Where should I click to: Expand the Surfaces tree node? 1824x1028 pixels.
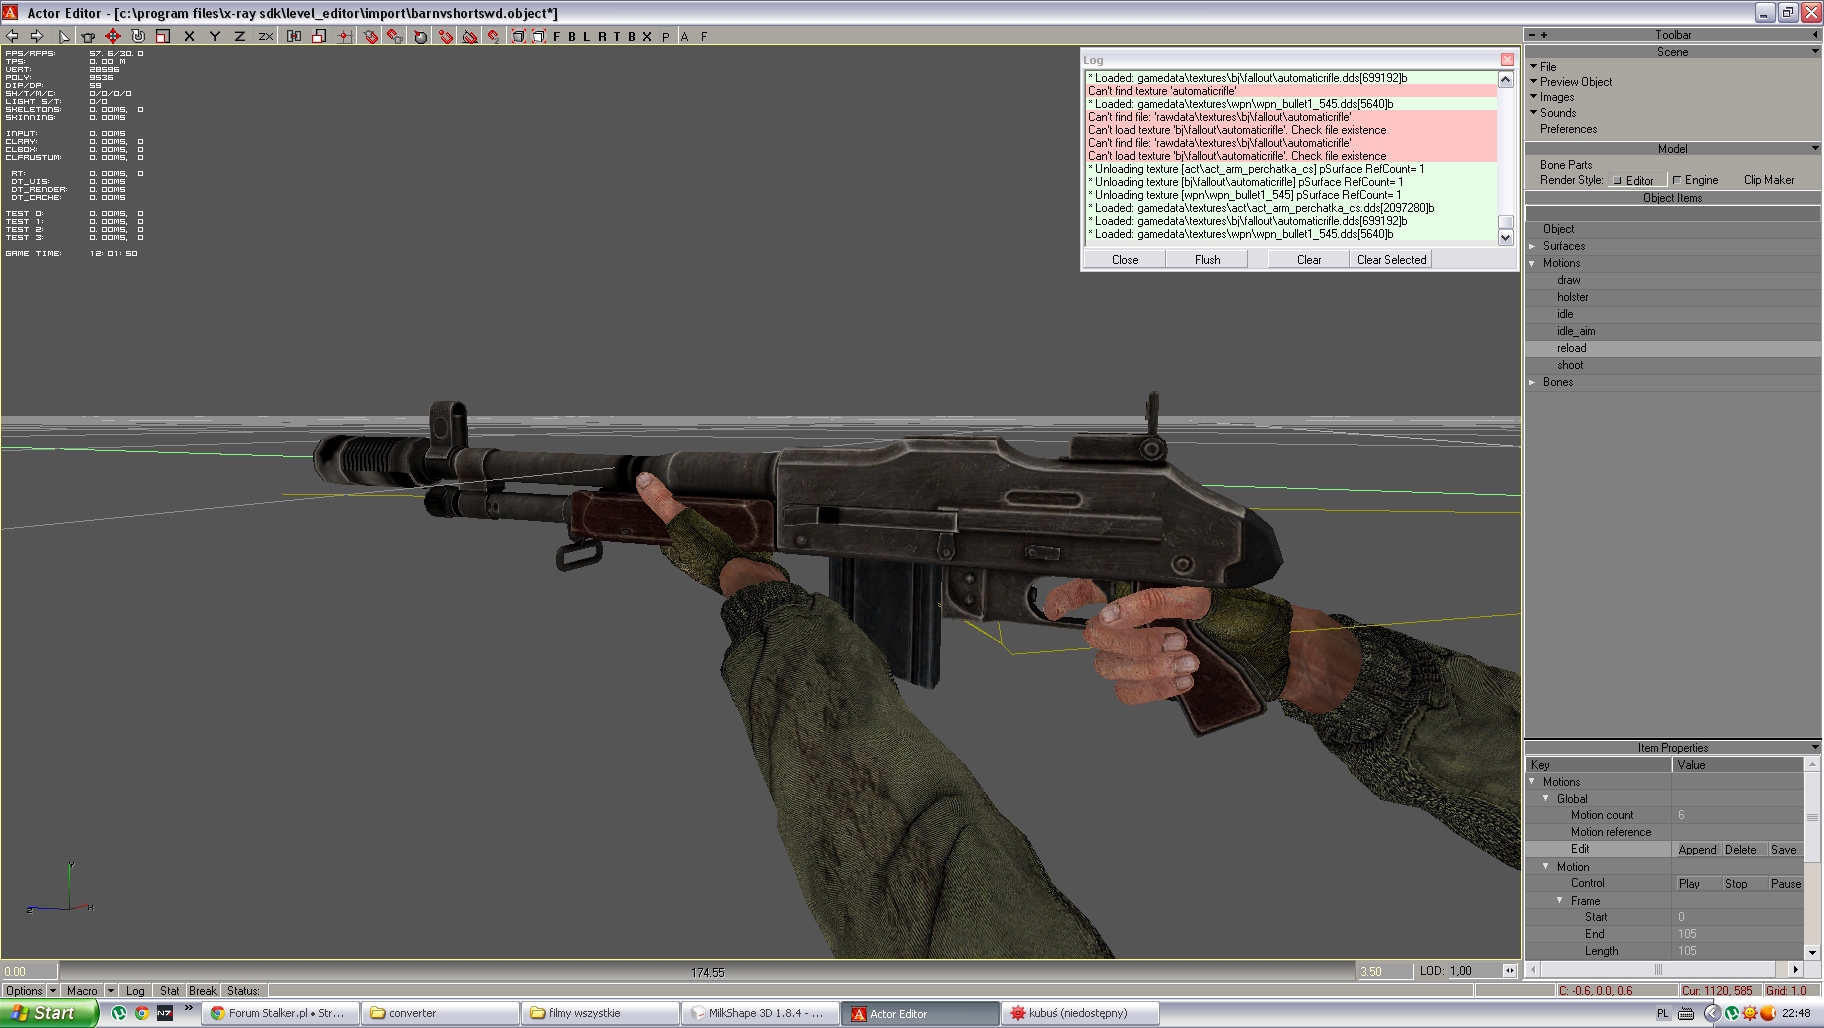1532,246
